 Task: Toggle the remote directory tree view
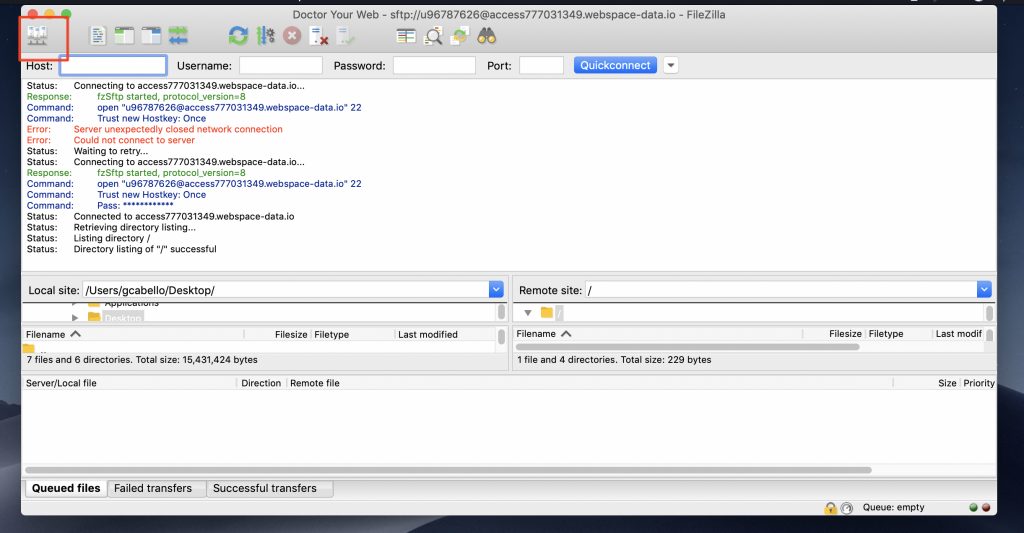tap(151, 36)
